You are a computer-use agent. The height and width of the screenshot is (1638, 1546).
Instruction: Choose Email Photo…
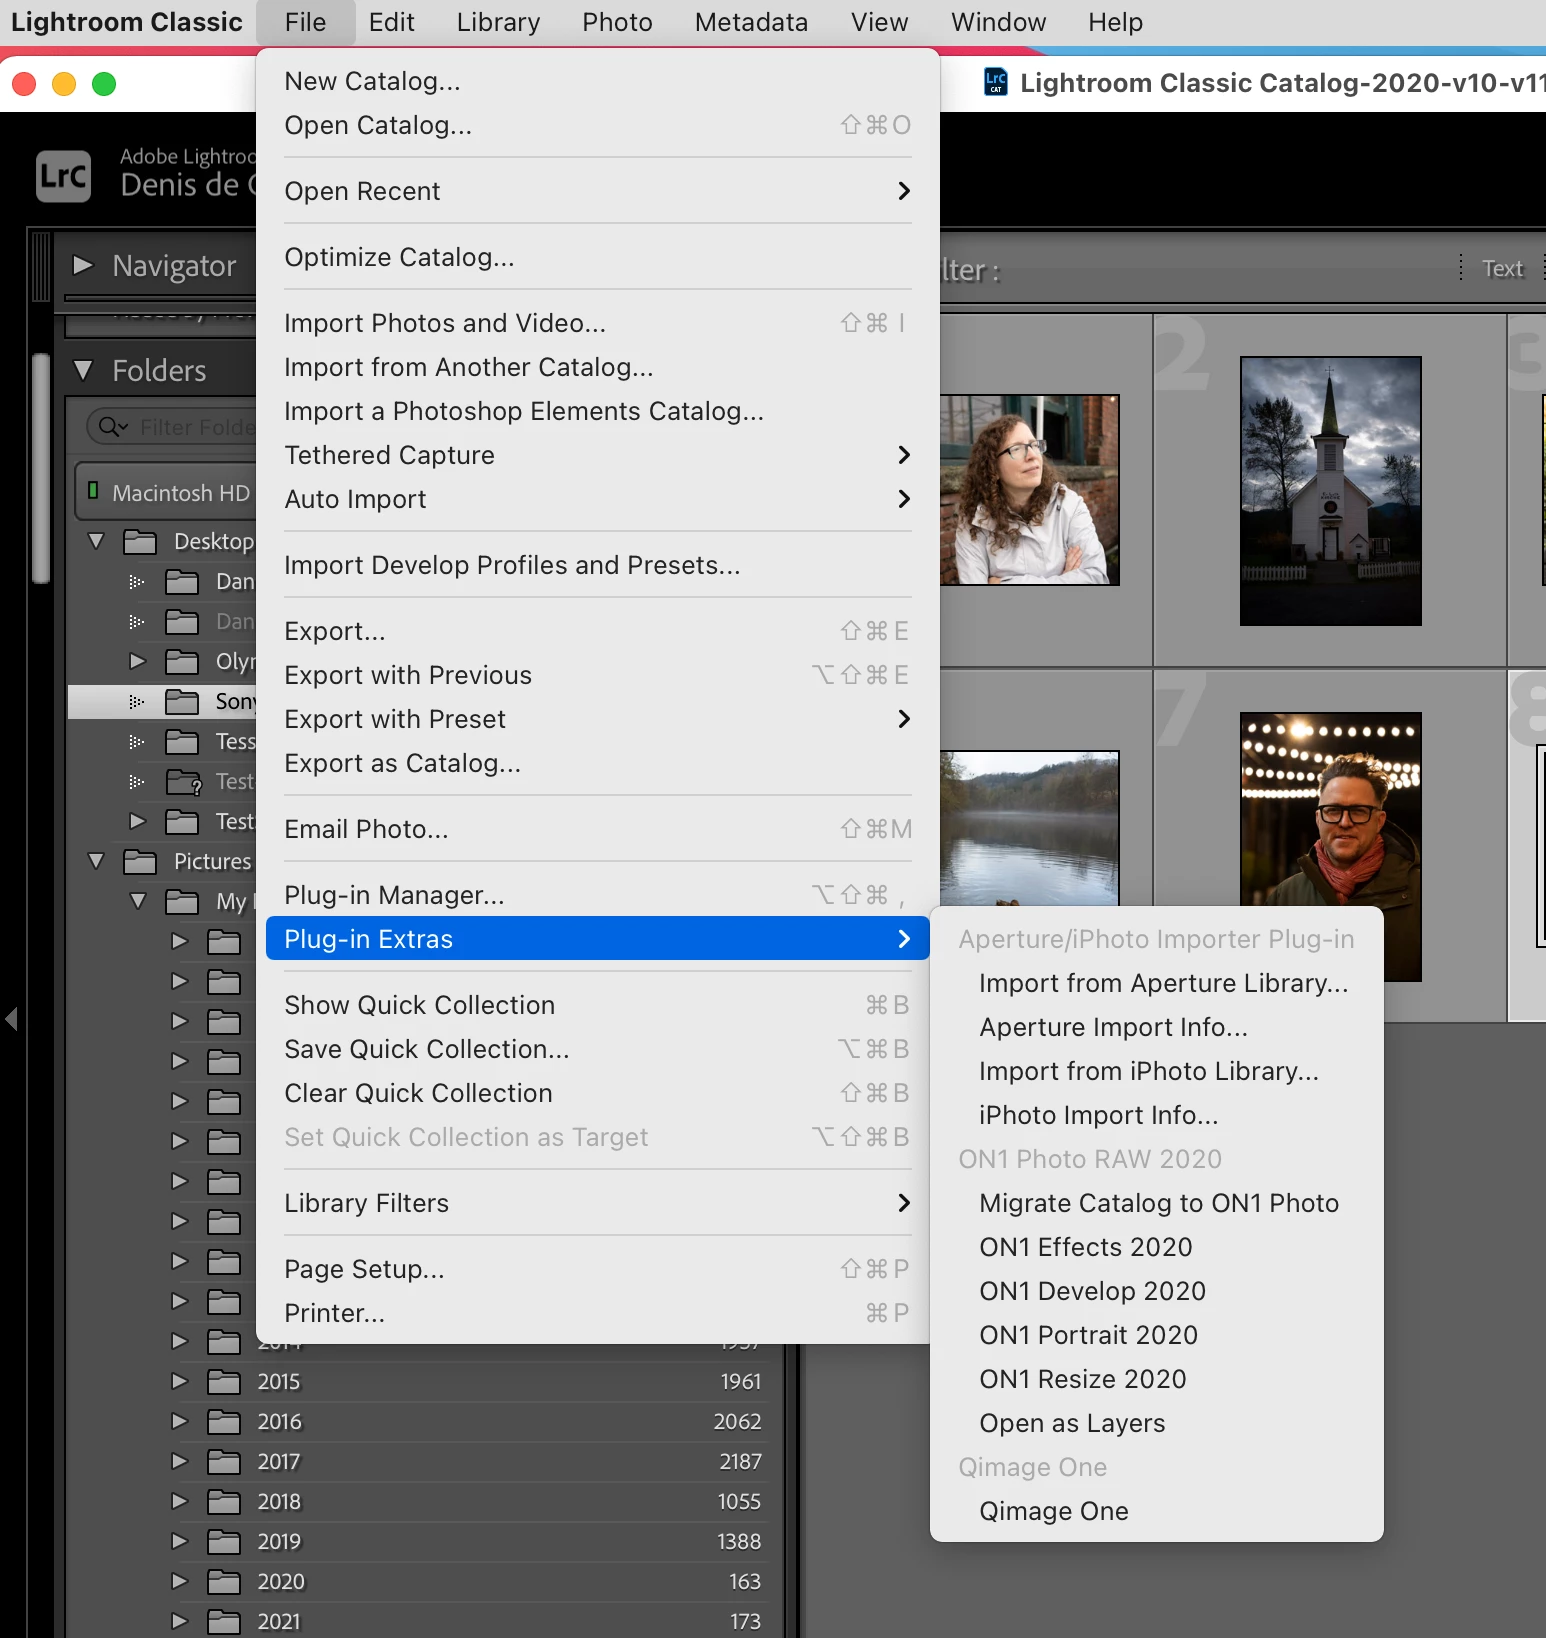[x=598, y=829]
